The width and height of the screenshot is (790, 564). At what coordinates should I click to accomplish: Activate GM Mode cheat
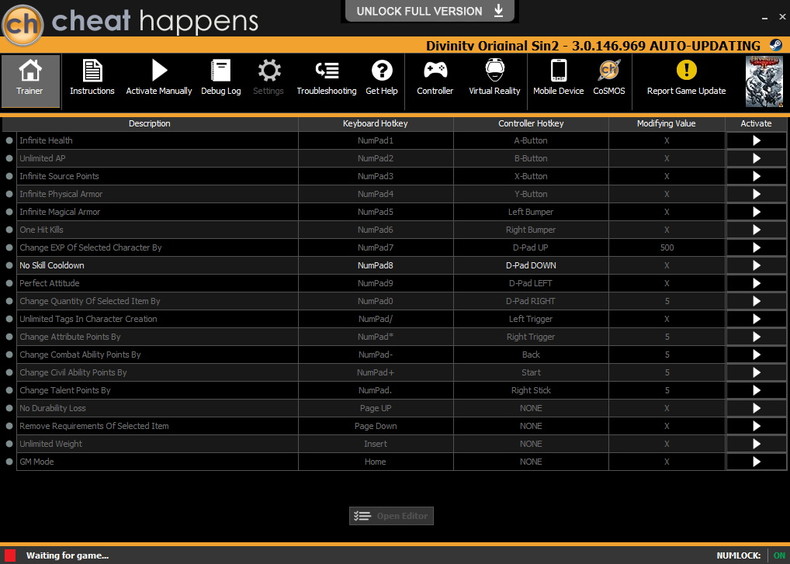click(756, 462)
